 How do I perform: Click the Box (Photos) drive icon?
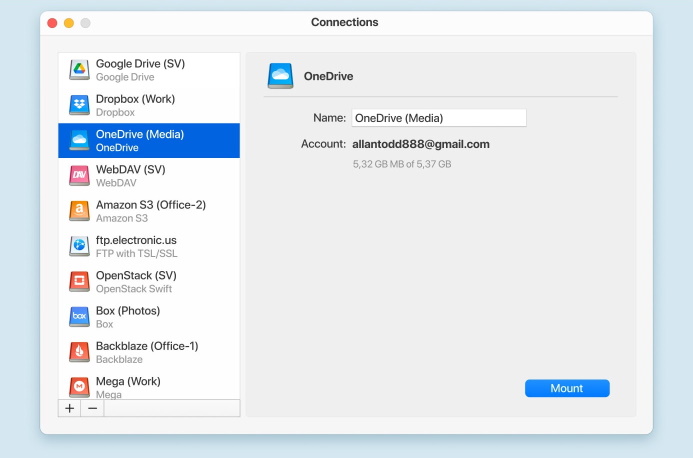[80, 317]
